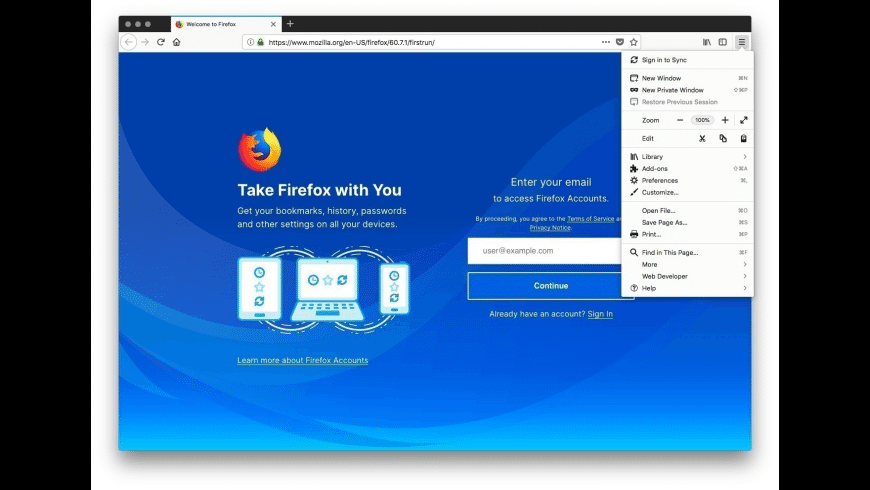The width and height of the screenshot is (870, 490).
Task: Select Save Page As... menu item
Action: click(x=687, y=223)
